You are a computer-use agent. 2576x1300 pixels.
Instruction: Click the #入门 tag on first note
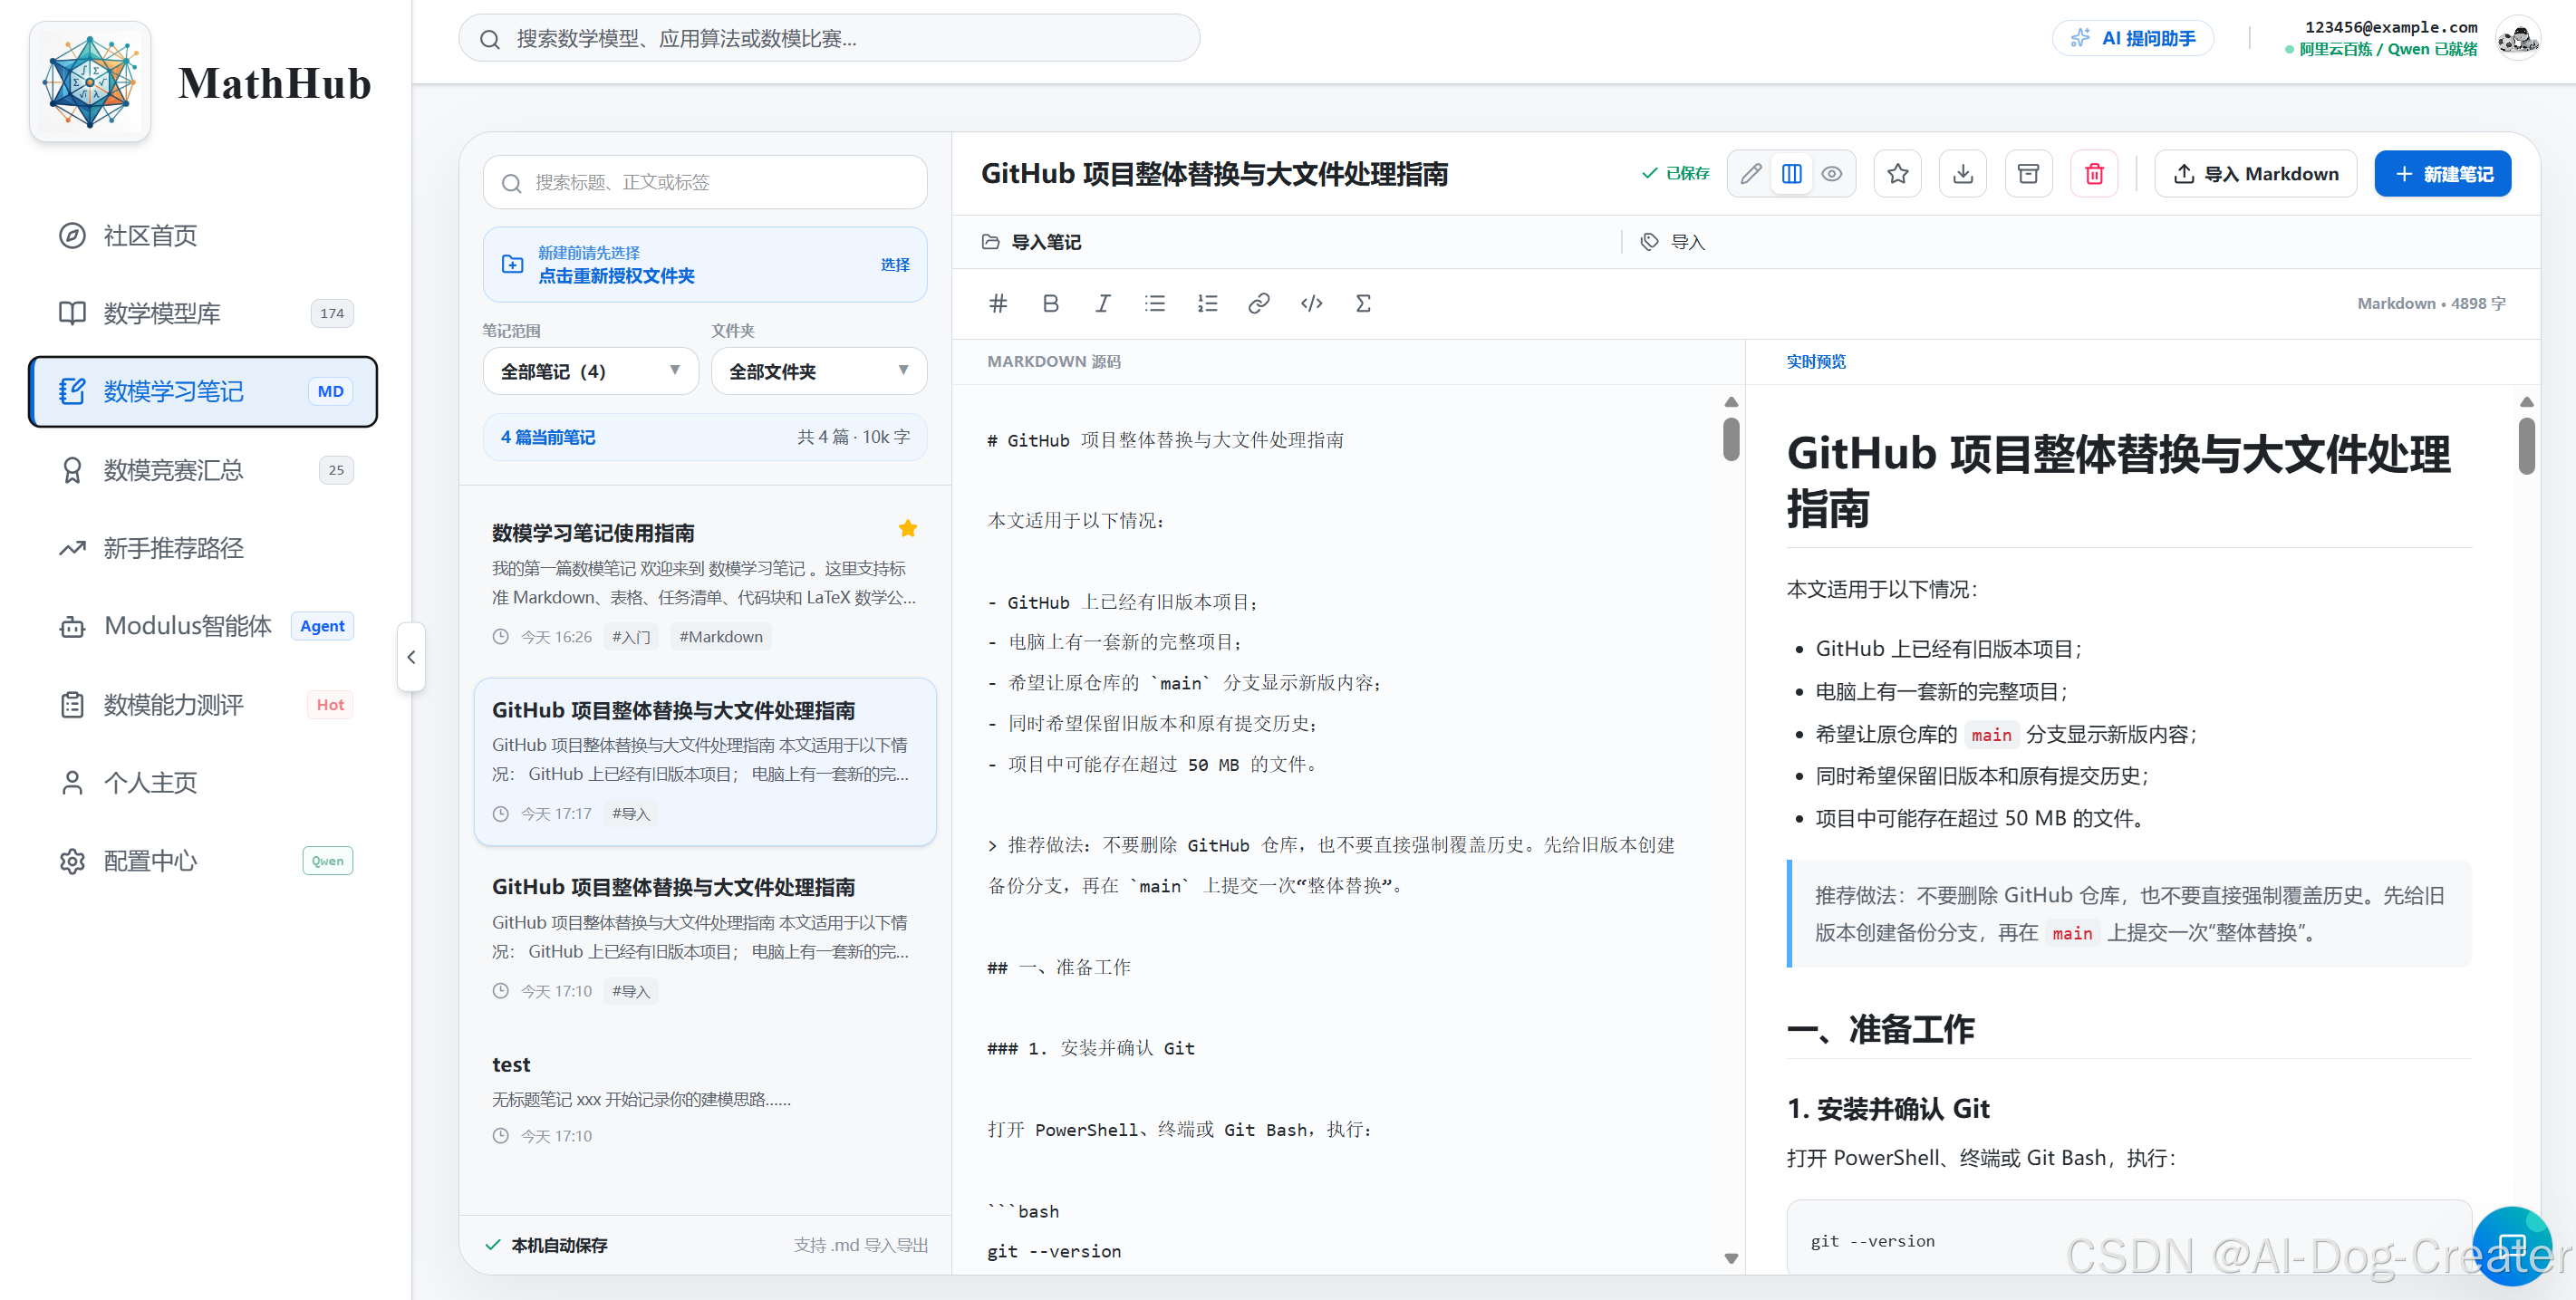pyautogui.click(x=631, y=637)
